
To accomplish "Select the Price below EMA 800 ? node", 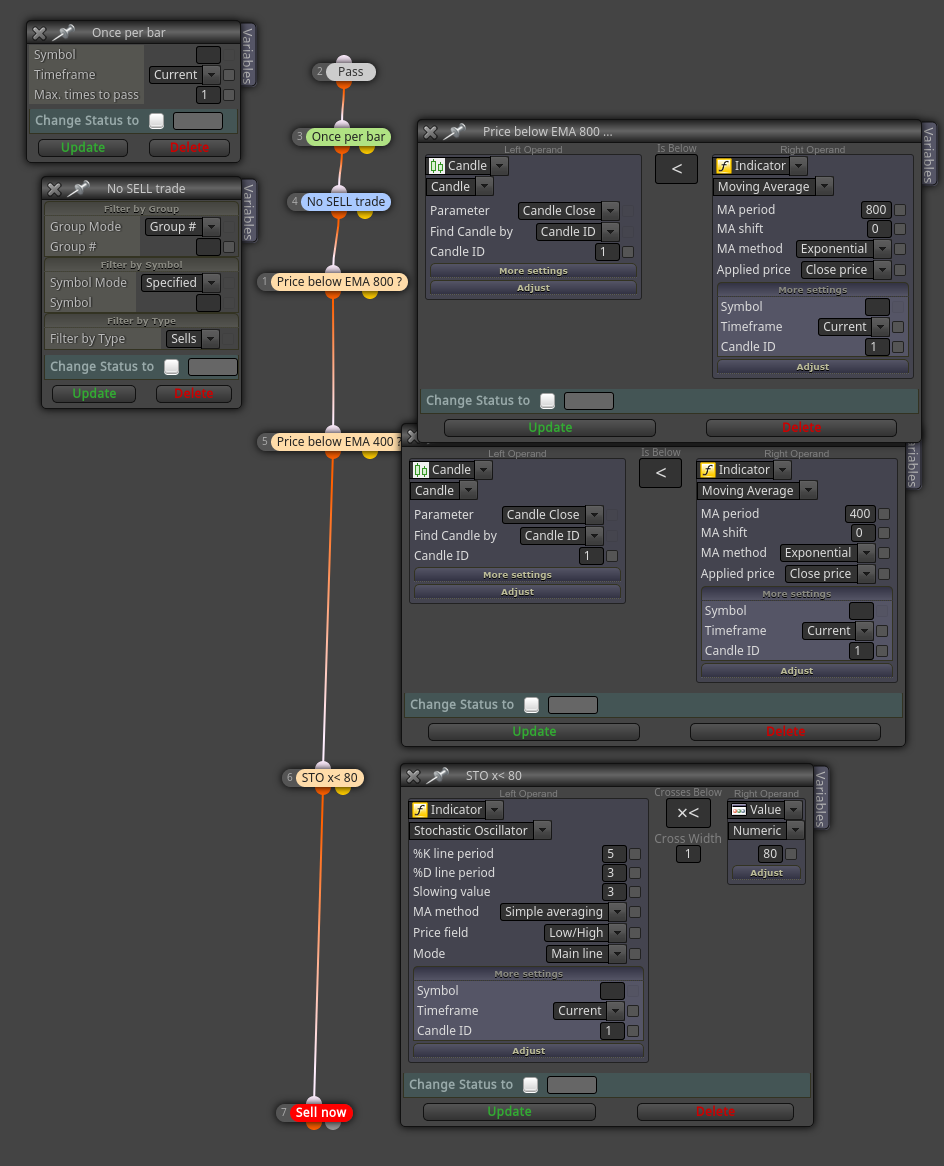I will (x=339, y=282).
